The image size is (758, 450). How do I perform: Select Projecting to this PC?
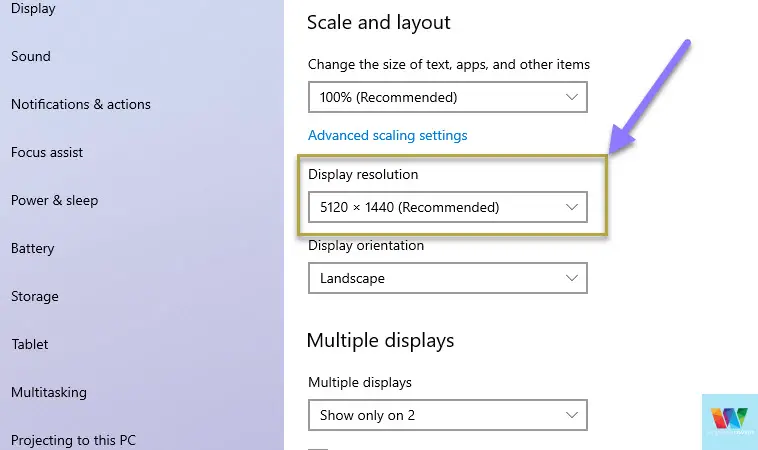click(x=73, y=440)
